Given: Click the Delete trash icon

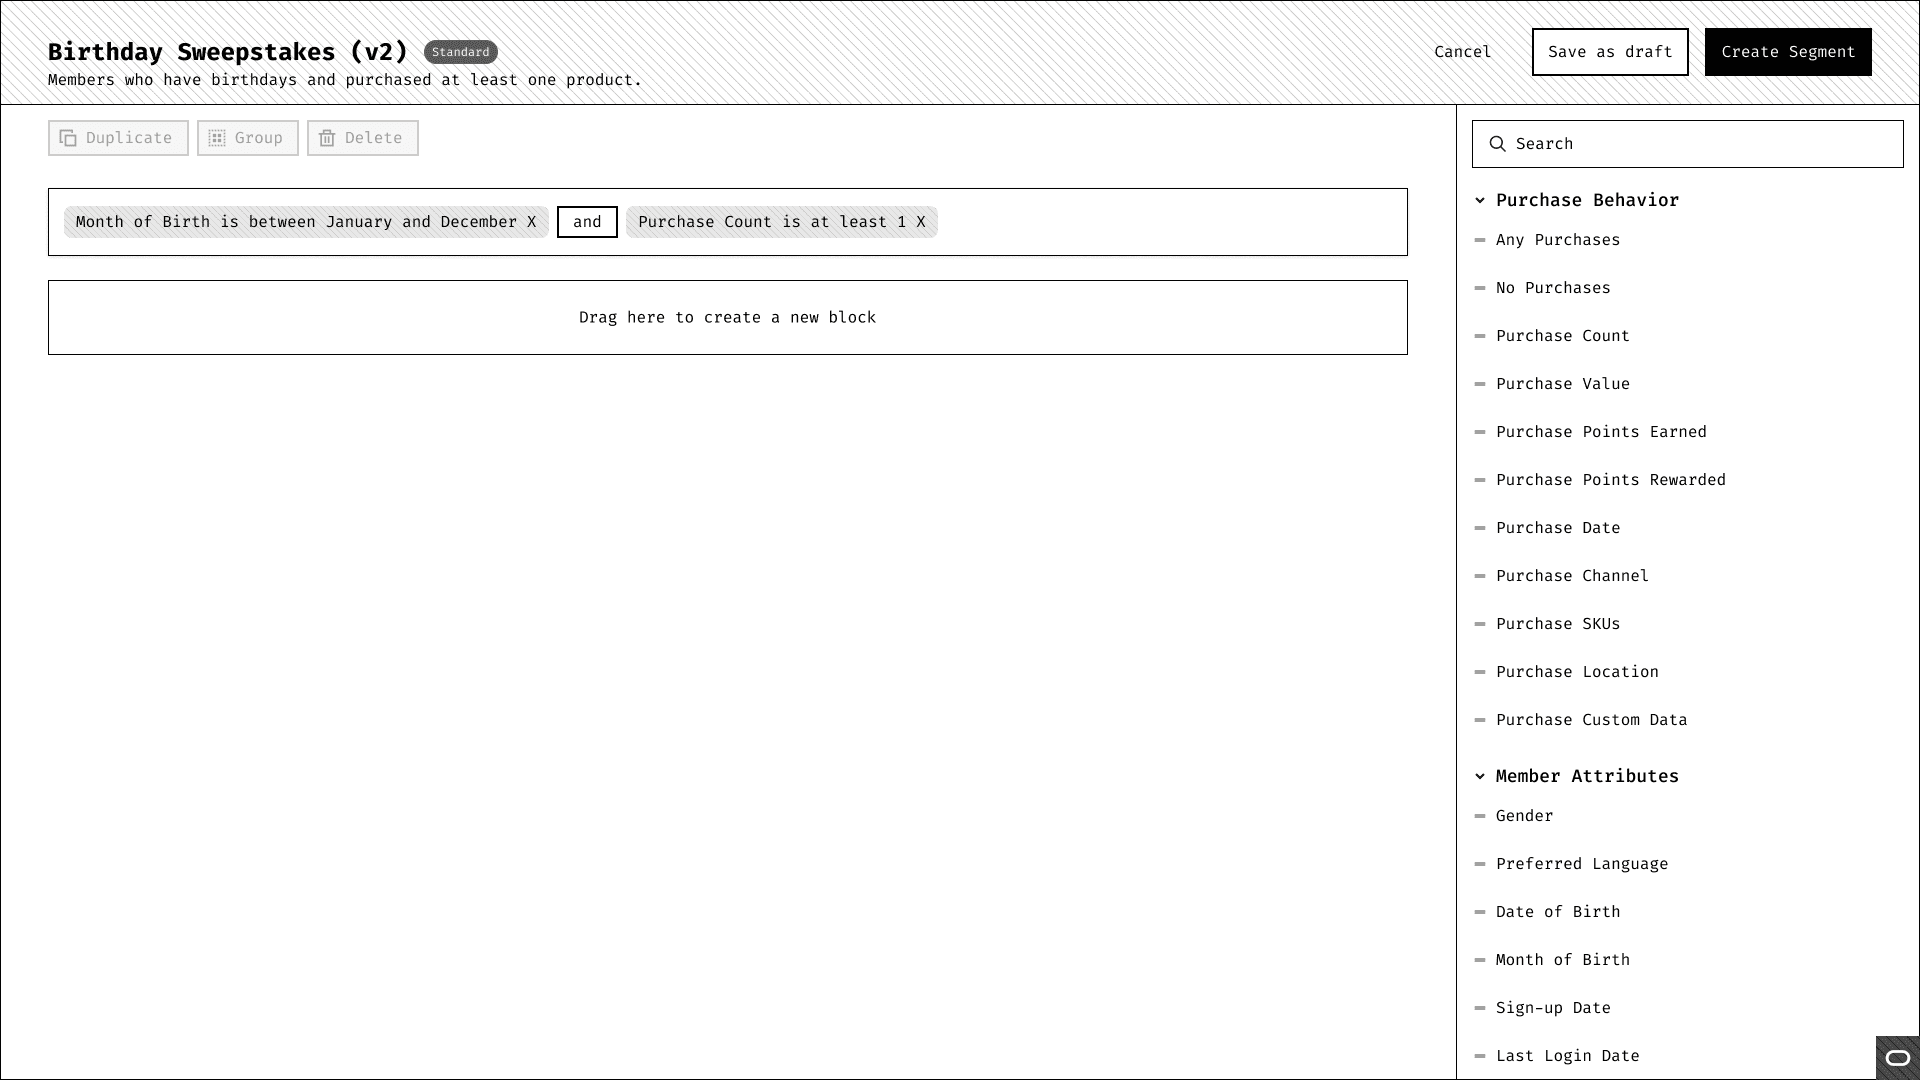Looking at the screenshot, I should [327, 138].
